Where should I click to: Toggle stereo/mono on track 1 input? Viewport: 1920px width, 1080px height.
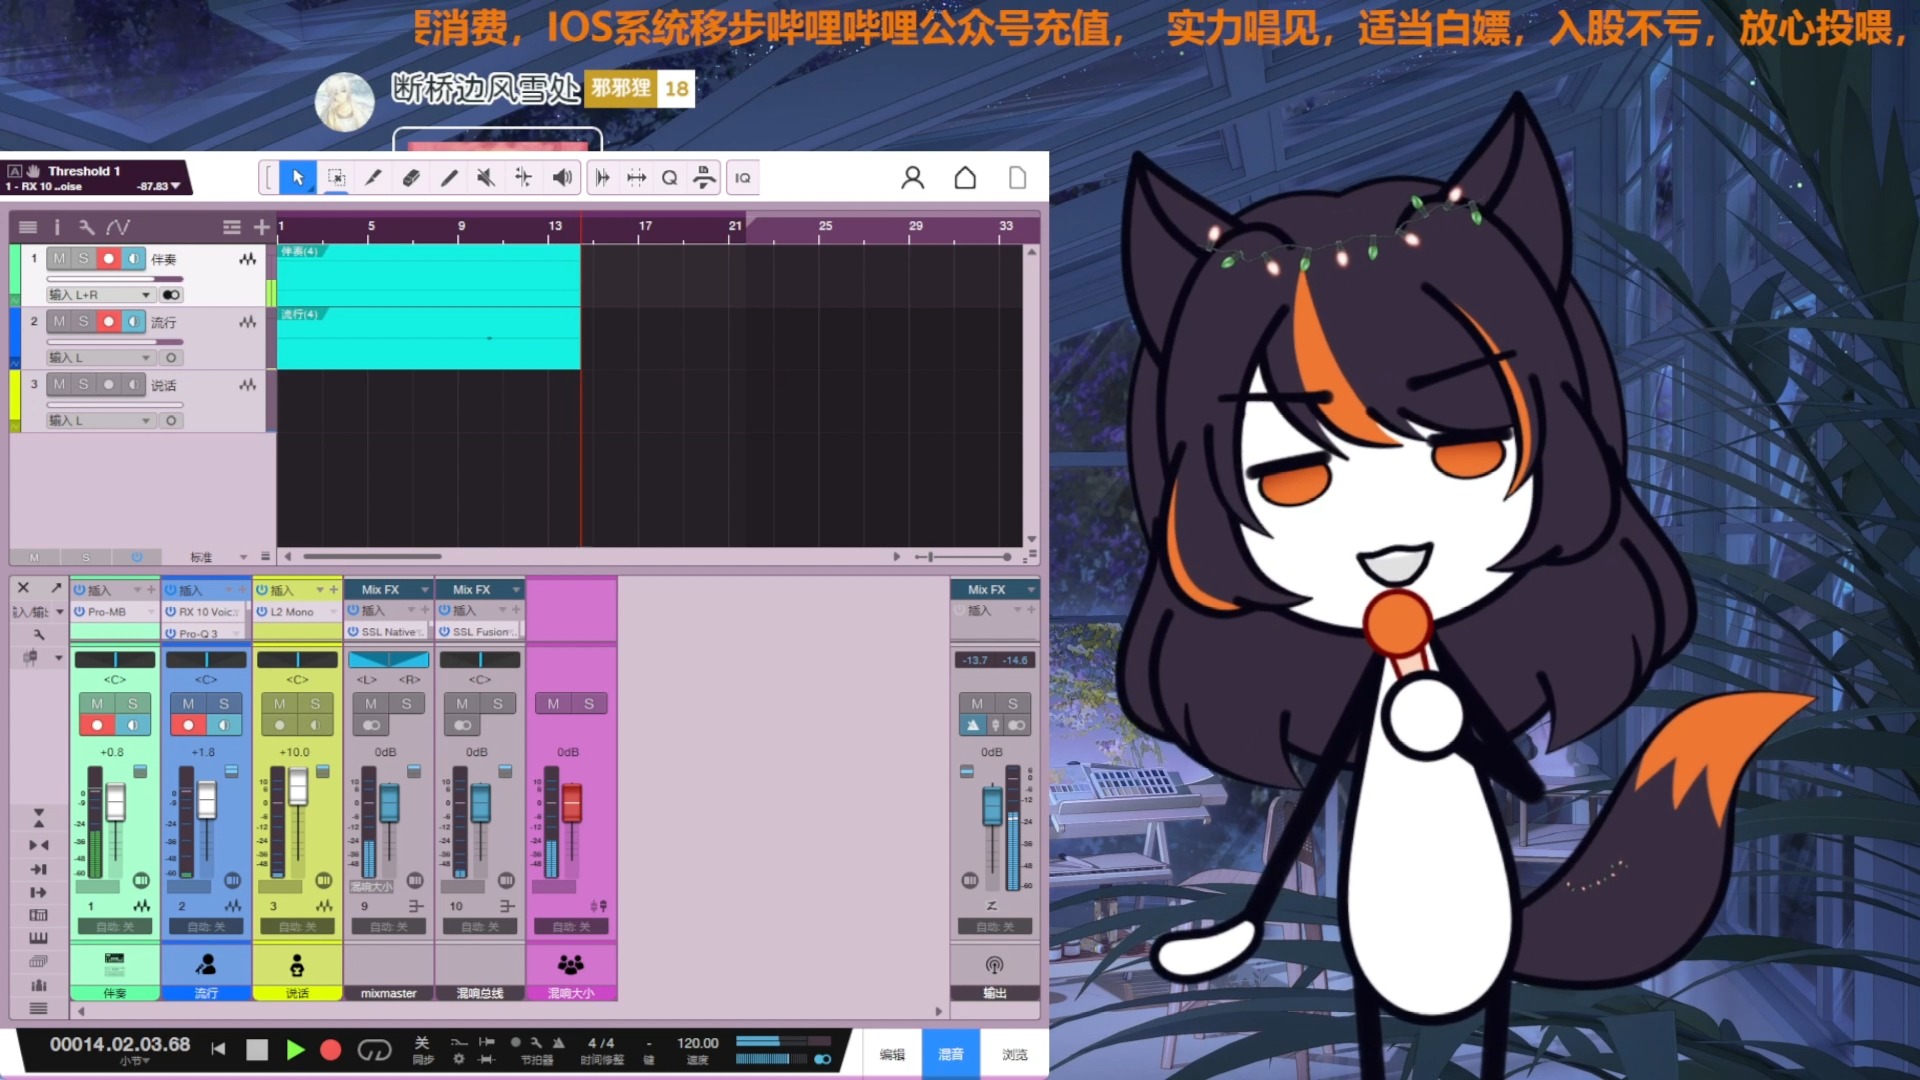point(171,295)
